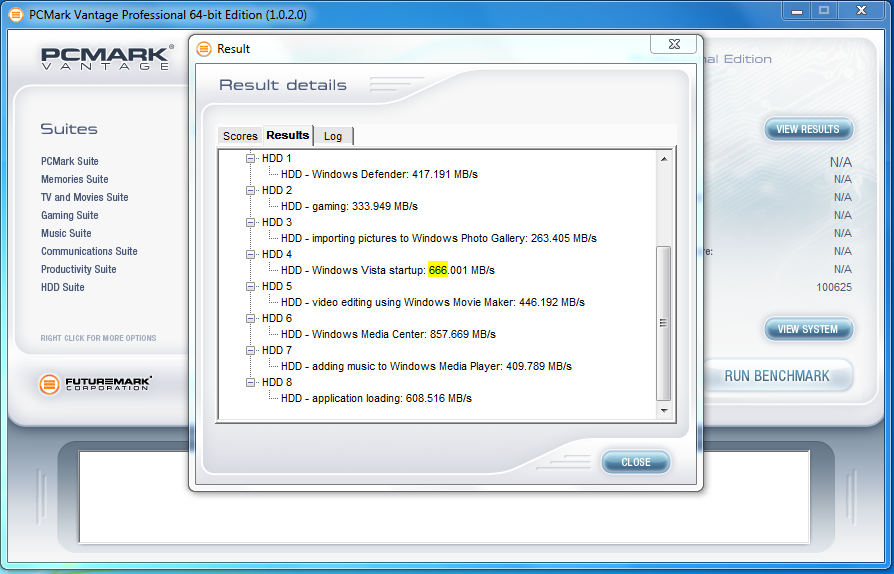Close the Result dialog with X icon
Image resolution: width=894 pixels, height=574 pixels.
pos(674,44)
